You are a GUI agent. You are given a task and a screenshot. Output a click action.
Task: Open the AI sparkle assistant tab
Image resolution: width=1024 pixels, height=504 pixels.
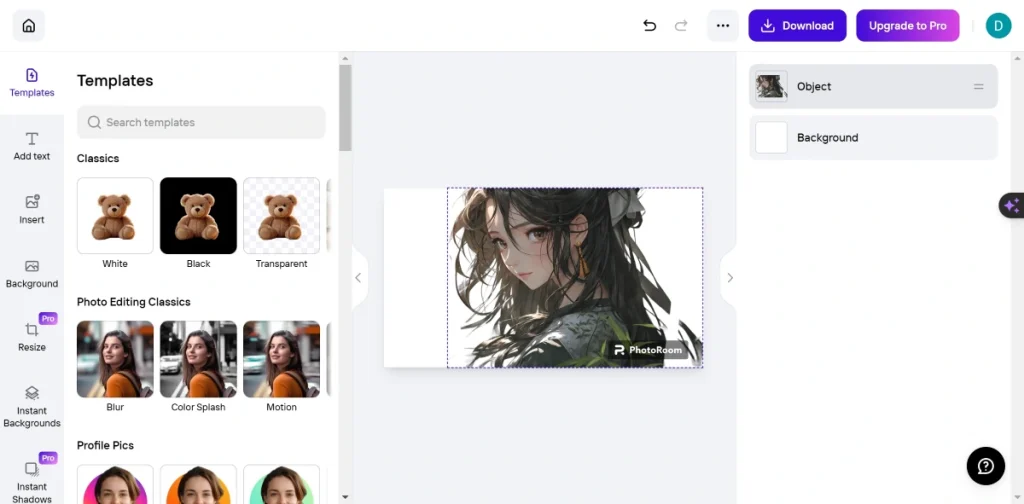pyautogui.click(x=1012, y=206)
